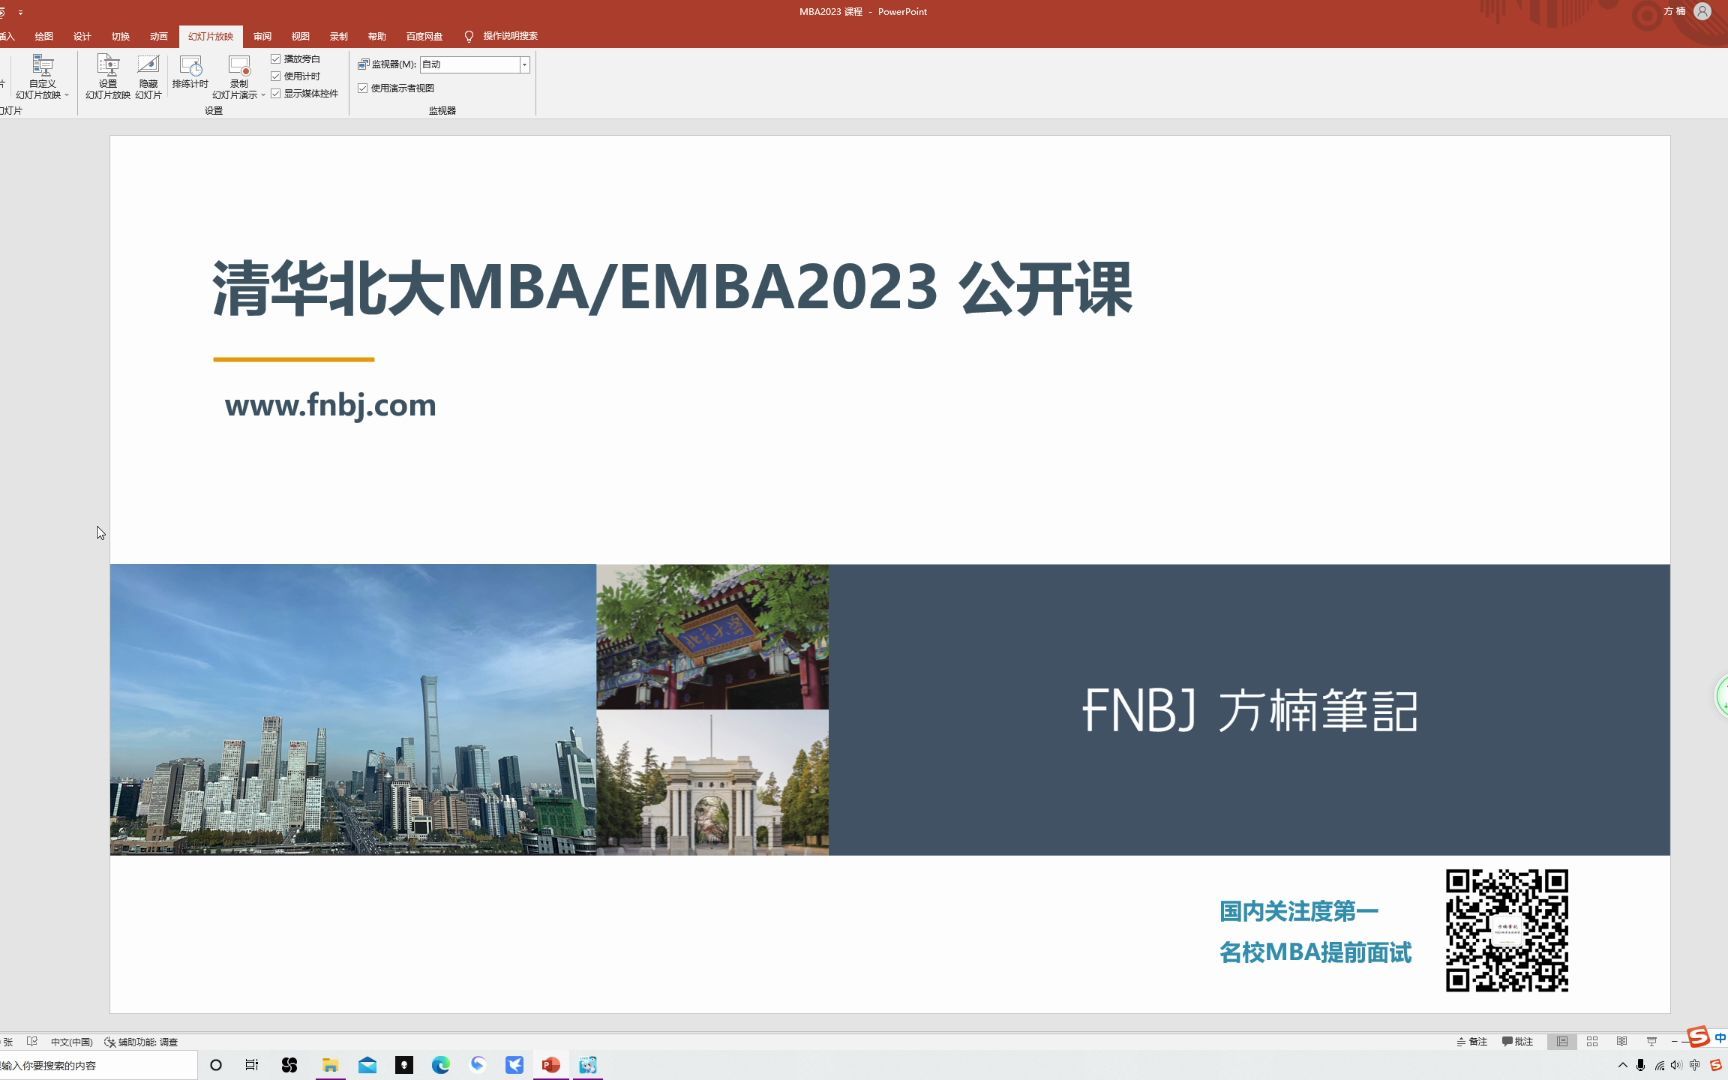The image size is (1728, 1080).
Task: Switch to the 动画 (Animations) ribbon tab
Action: click(x=159, y=36)
